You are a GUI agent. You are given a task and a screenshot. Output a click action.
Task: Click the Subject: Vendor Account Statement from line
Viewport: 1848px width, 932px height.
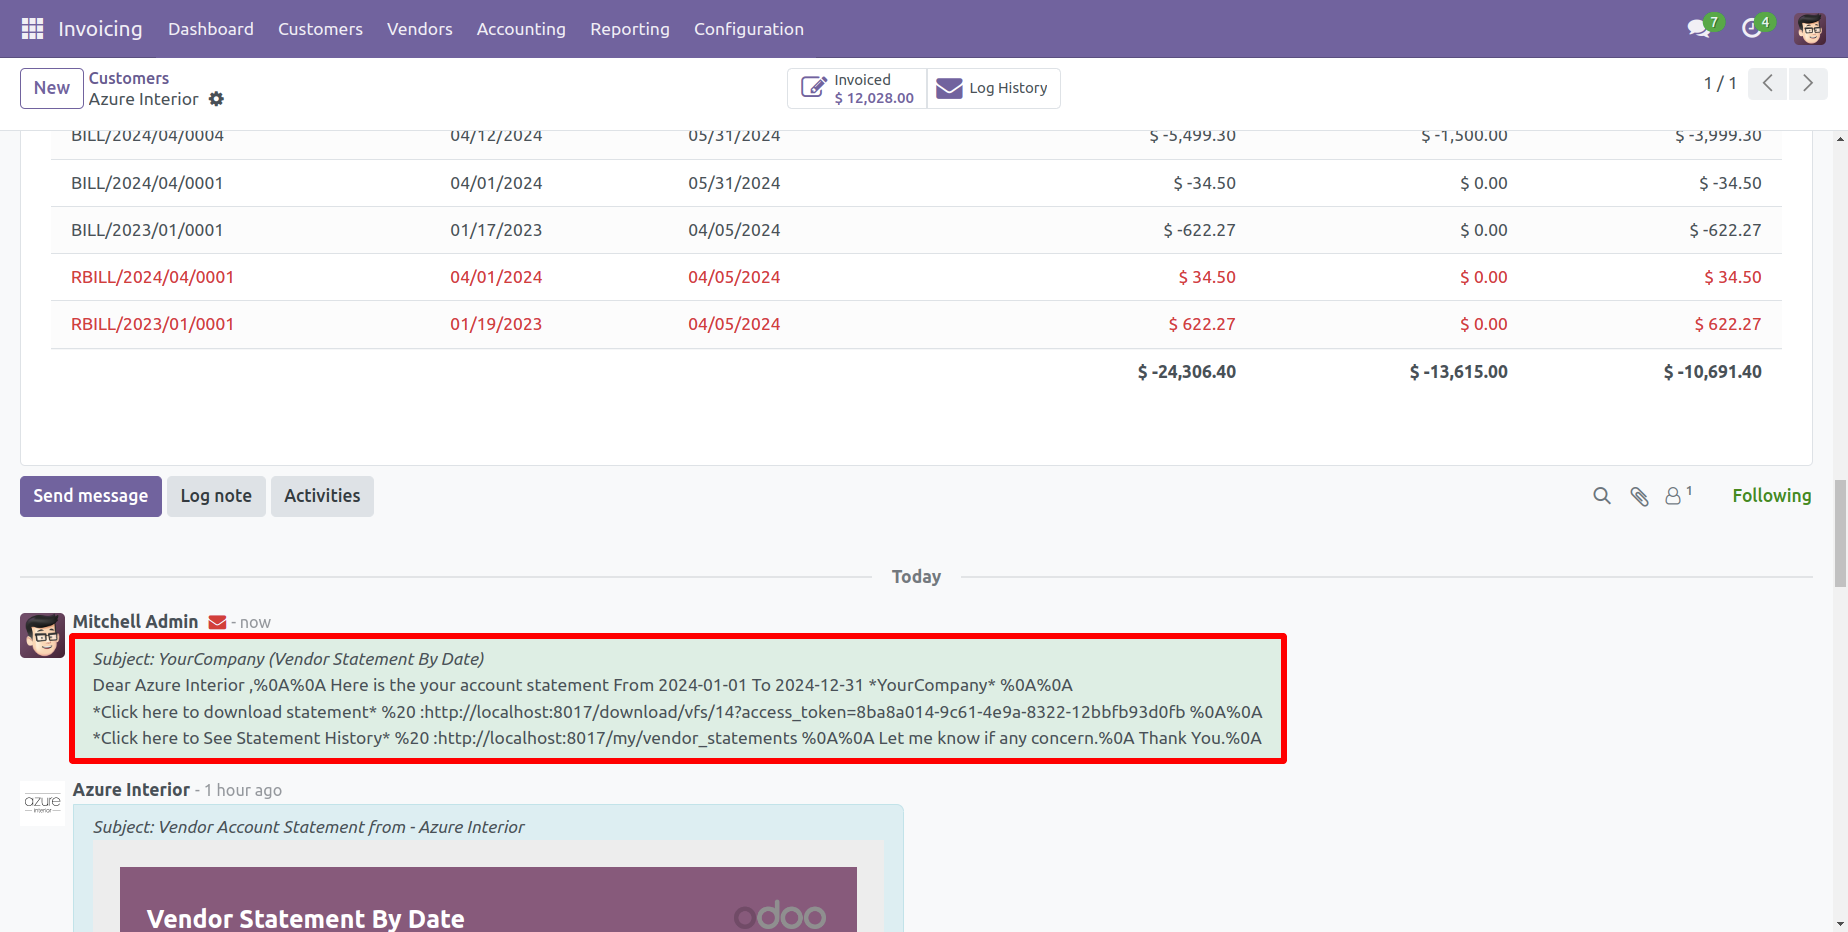pyautogui.click(x=308, y=827)
